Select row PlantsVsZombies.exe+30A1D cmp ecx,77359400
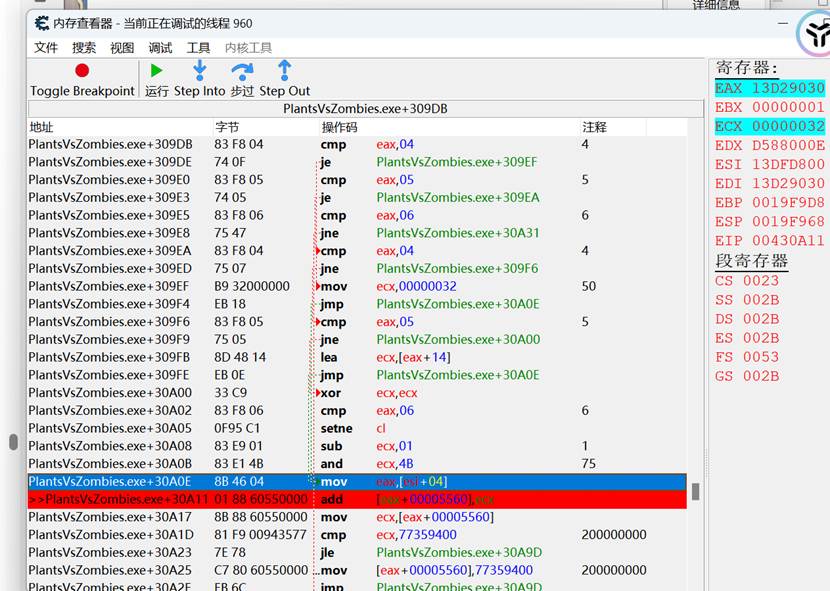Screen dimensions: 830x591 point(357,534)
